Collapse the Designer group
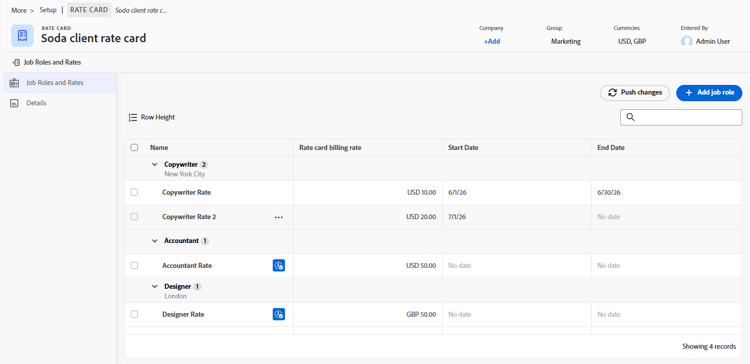Viewport: 750px width, 364px height. click(154, 287)
